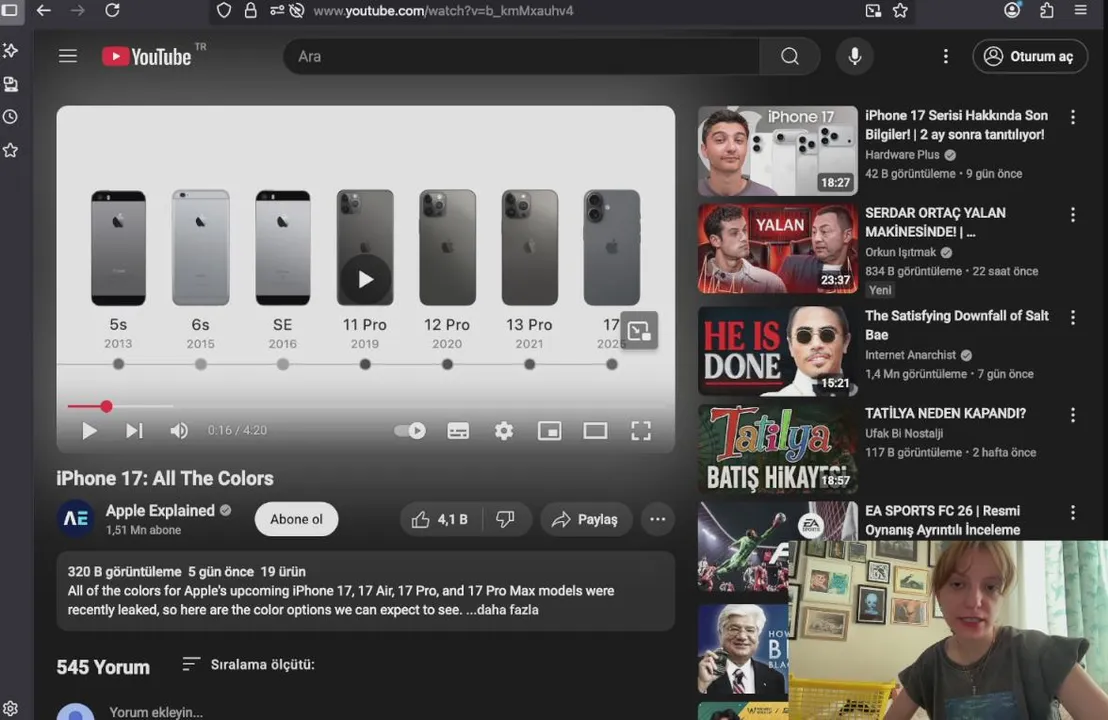The height and width of the screenshot is (720, 1108).
Task: Open the SERDAR ORTAÇ YALAN MAKİNESİNDE video title
Action: [x=936, y=222]
